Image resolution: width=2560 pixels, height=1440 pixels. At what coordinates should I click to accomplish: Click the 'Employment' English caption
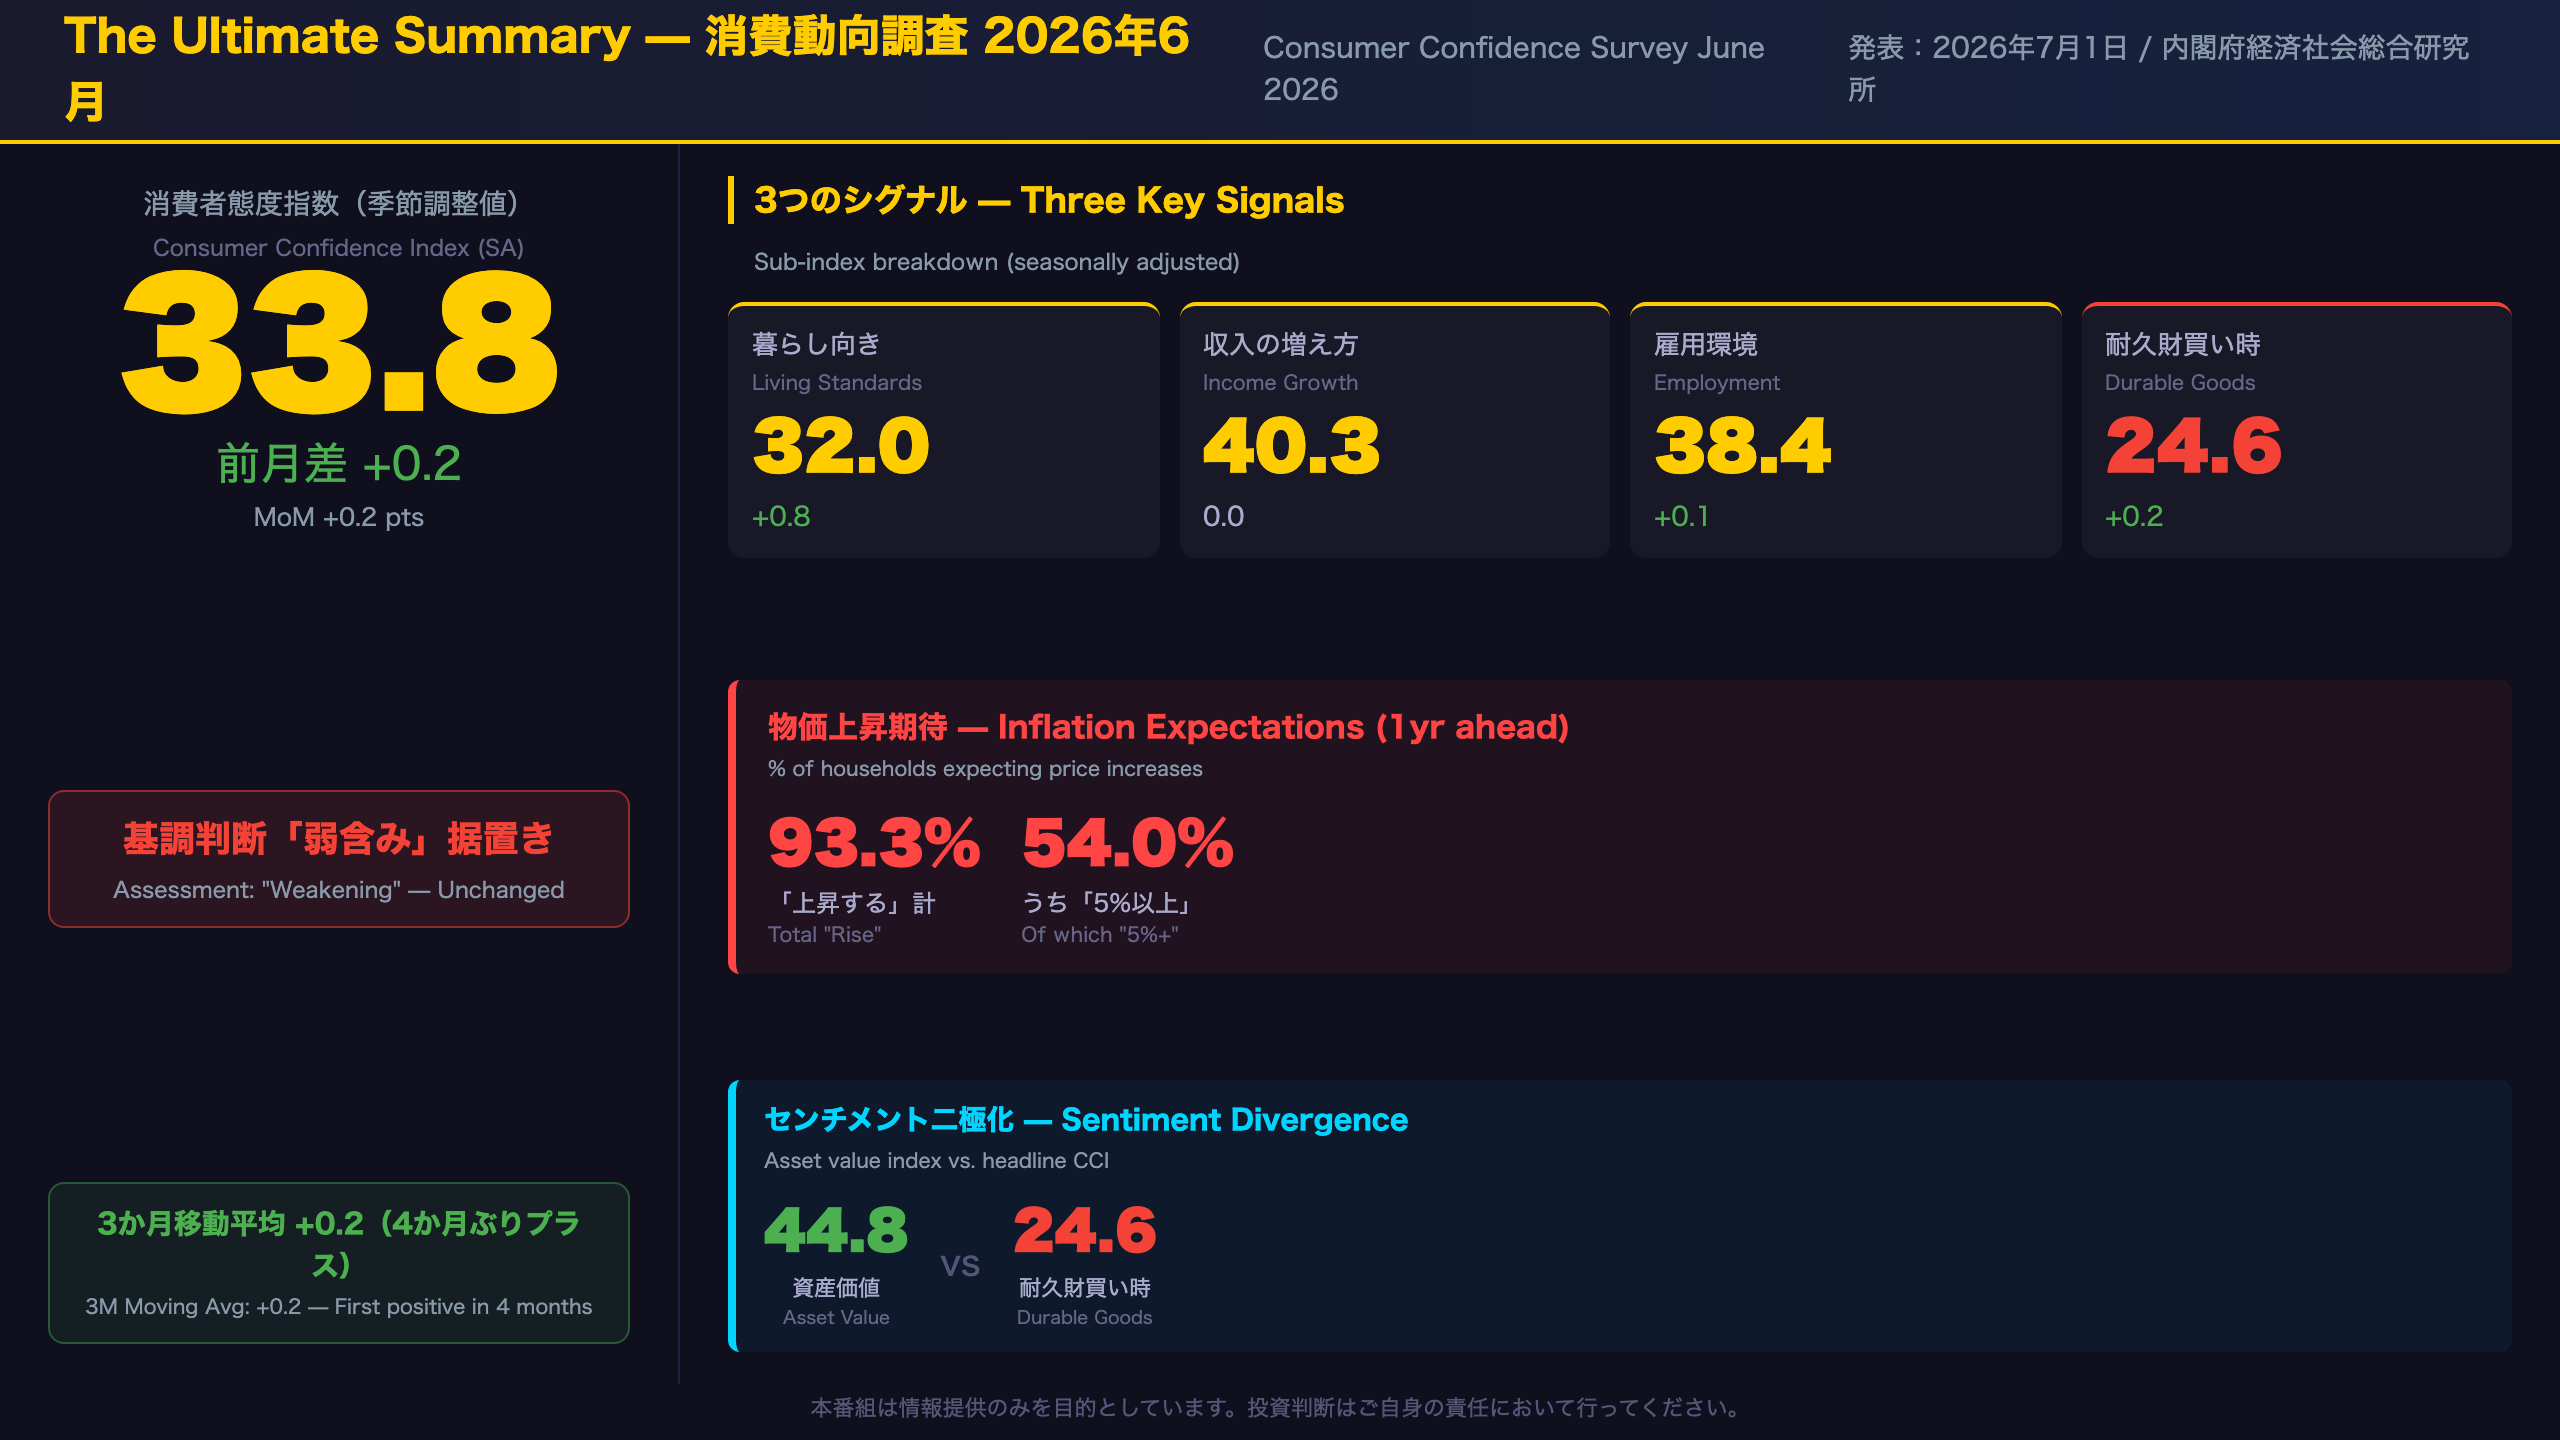[1717, 383]
